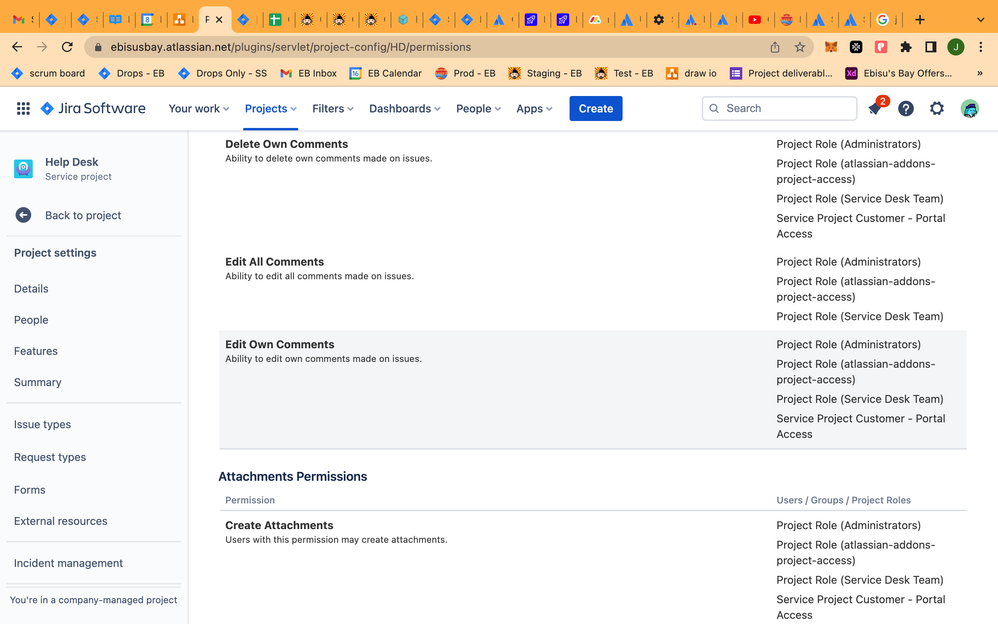Open the user profile avatar in Jira header
This screenshot has width=998, height=624.
tap(969, 108)
